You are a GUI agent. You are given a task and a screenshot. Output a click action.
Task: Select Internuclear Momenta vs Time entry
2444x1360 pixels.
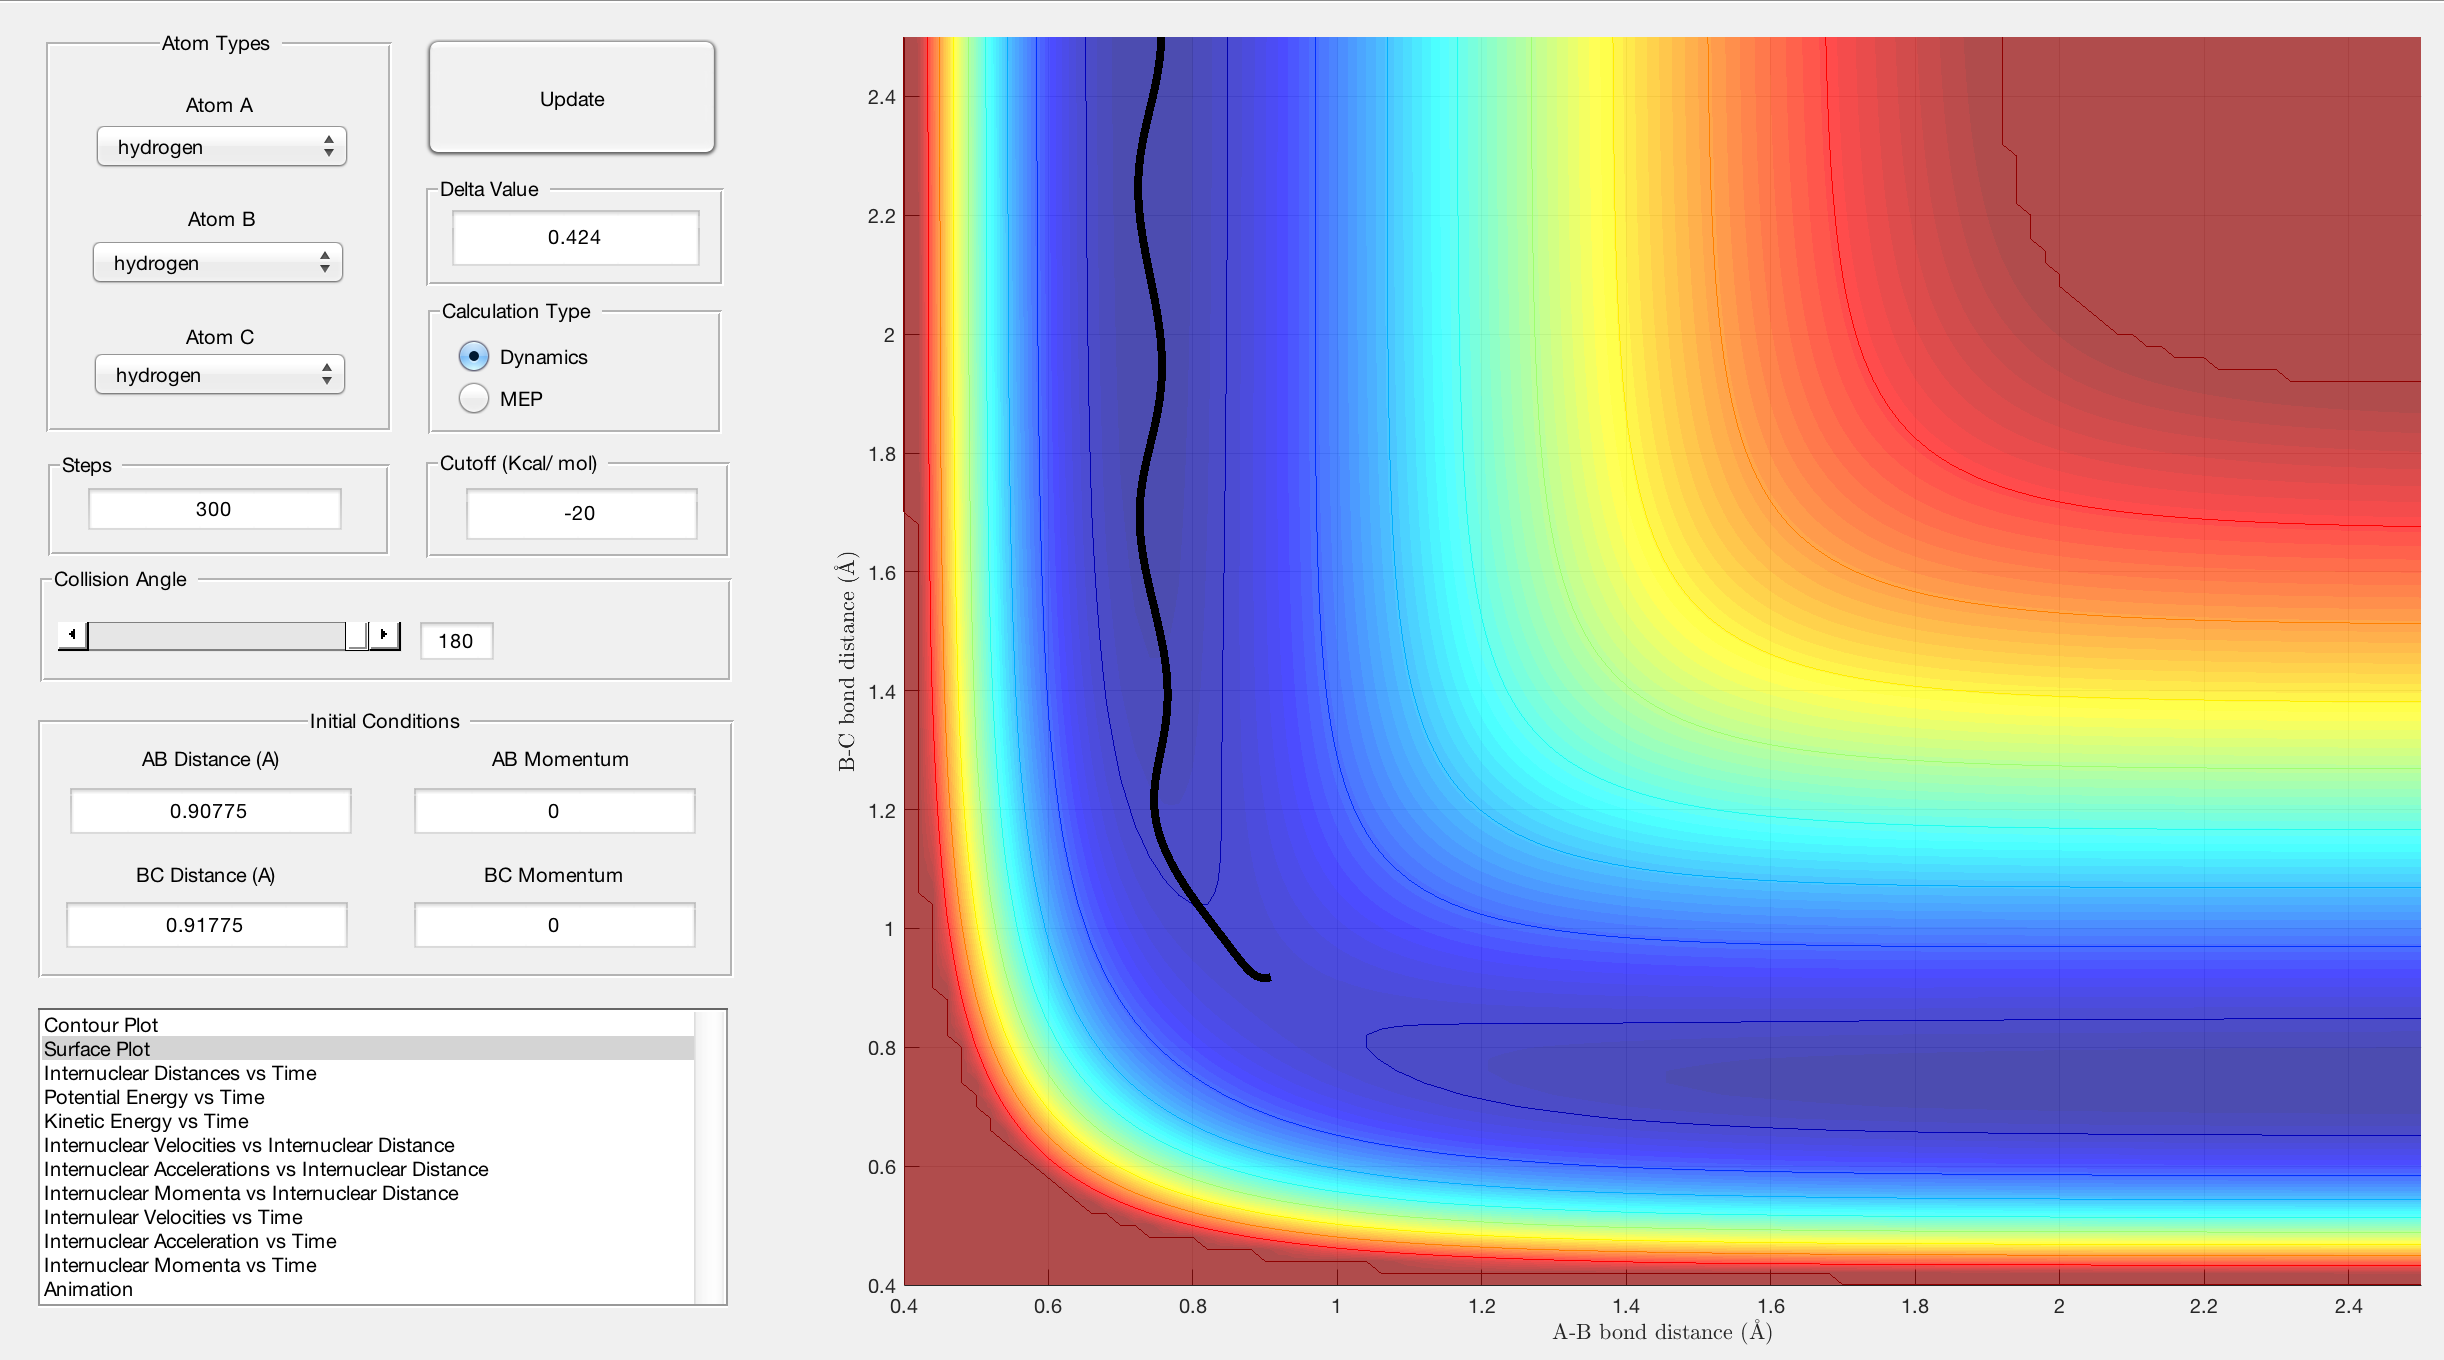click(180, 1265)
